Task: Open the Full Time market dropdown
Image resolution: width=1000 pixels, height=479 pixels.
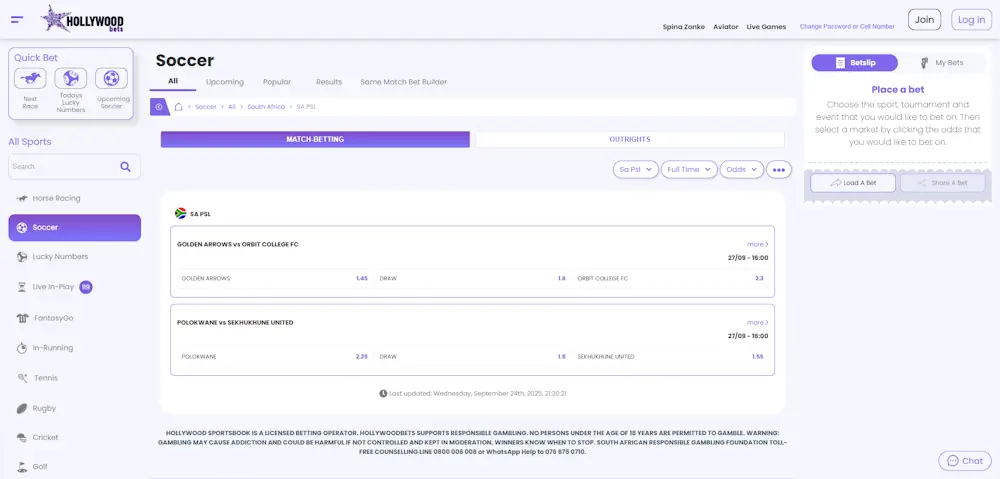Action: pyautogui.click(x=690, y=170)
